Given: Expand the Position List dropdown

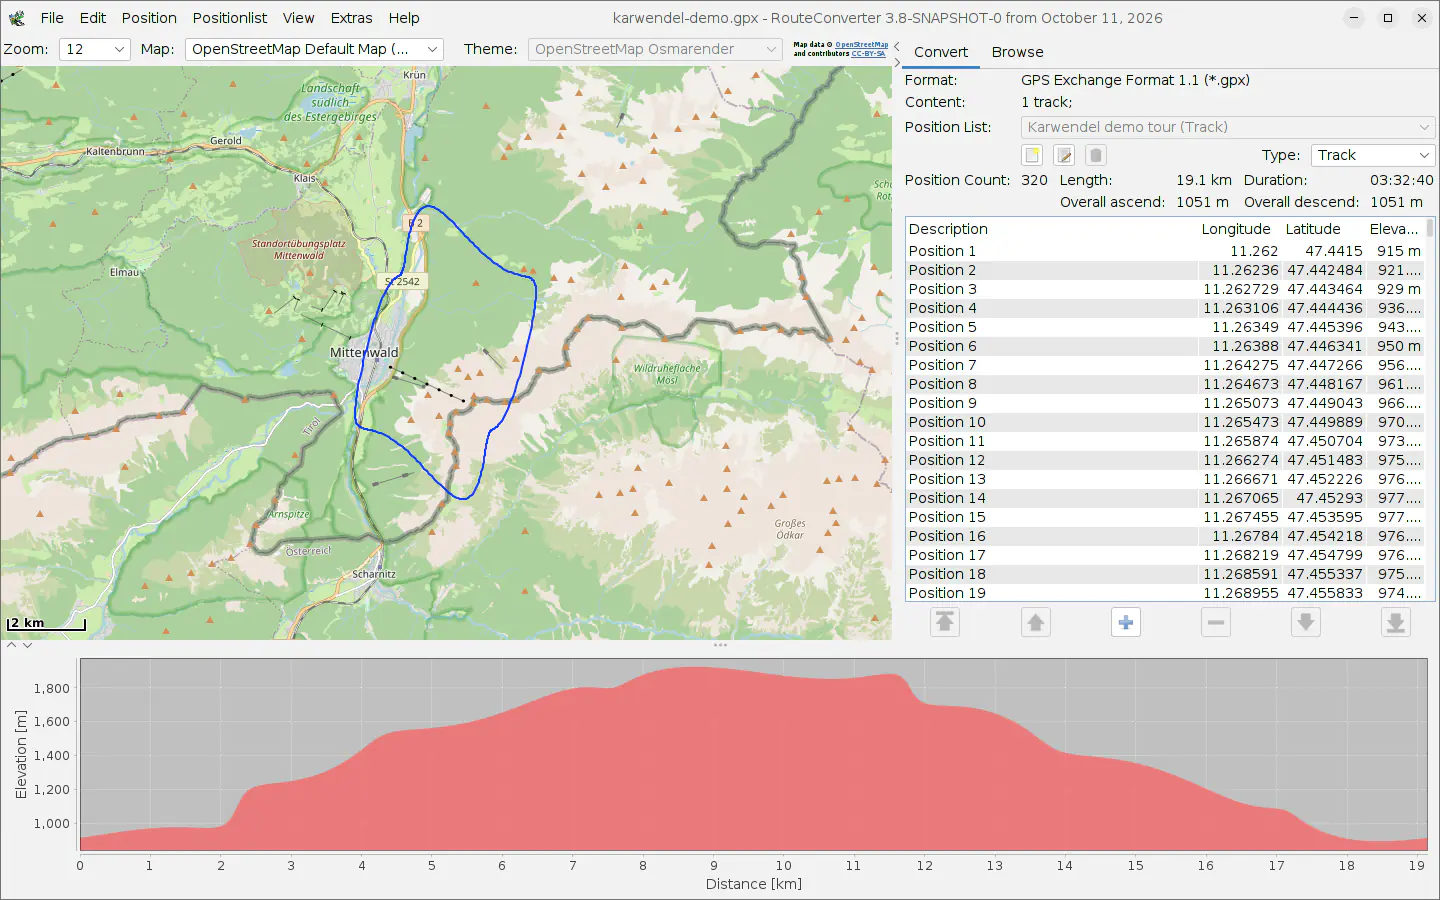Looking at the screenshot, I should 1228,127.
